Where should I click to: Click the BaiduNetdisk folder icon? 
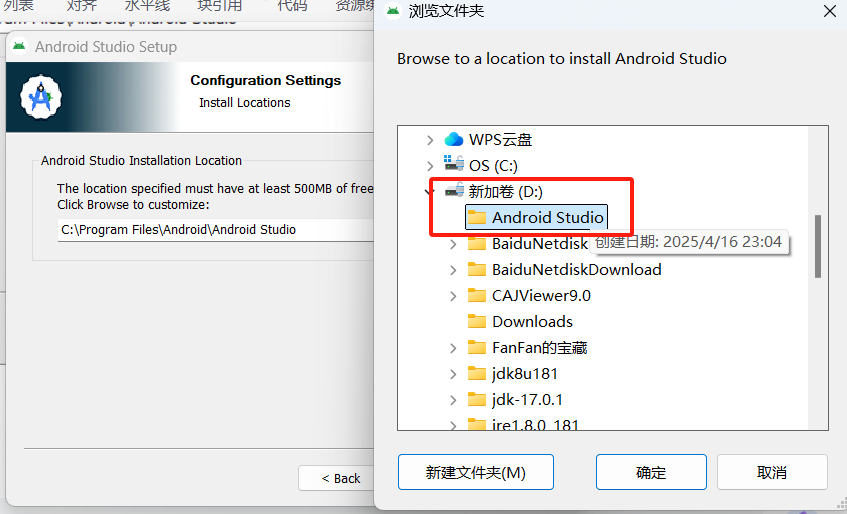[x=476, y=244]
